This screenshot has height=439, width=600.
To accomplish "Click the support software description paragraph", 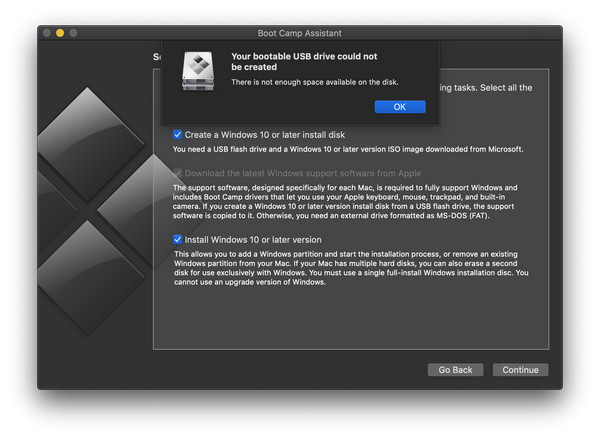I will [x=345, y=202].
